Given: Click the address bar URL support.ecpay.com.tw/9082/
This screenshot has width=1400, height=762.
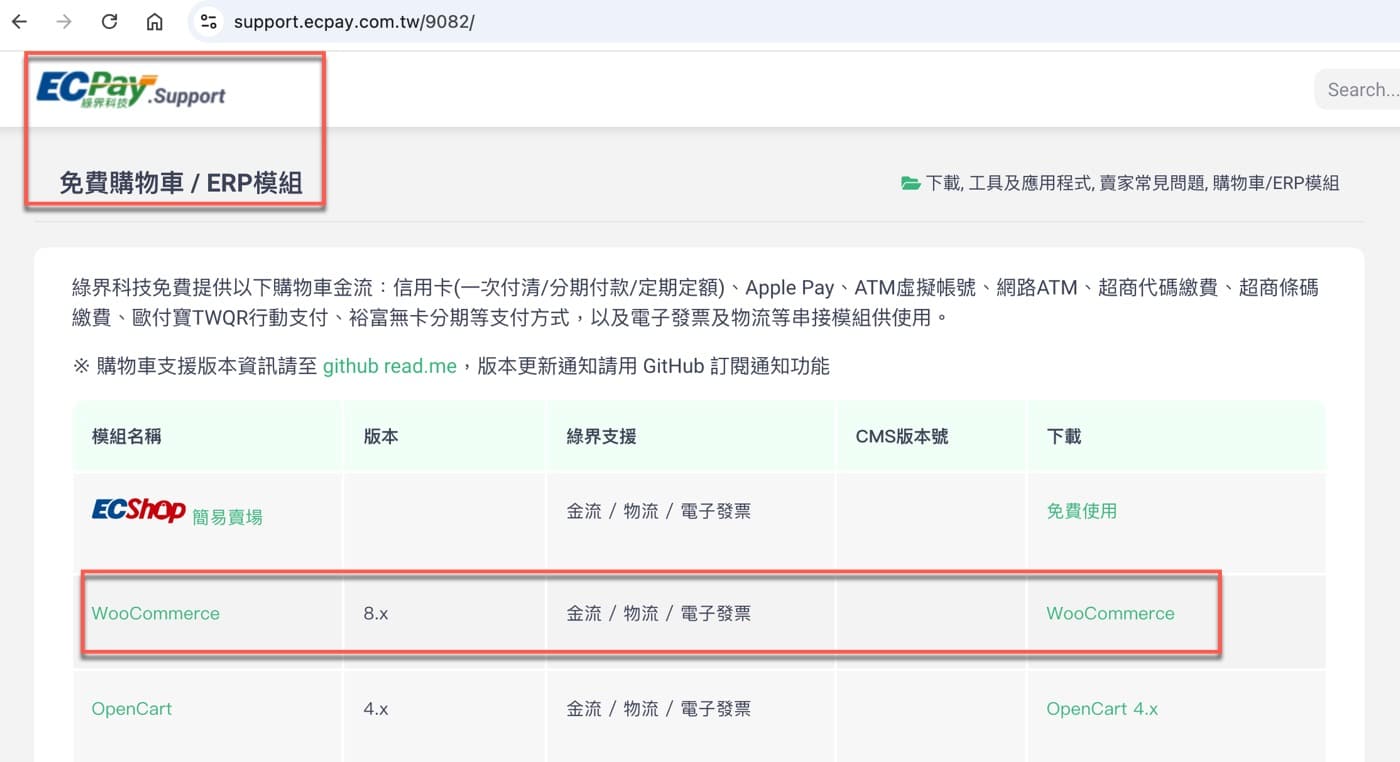Looking at the screenshot, I should tap(354, 21).
